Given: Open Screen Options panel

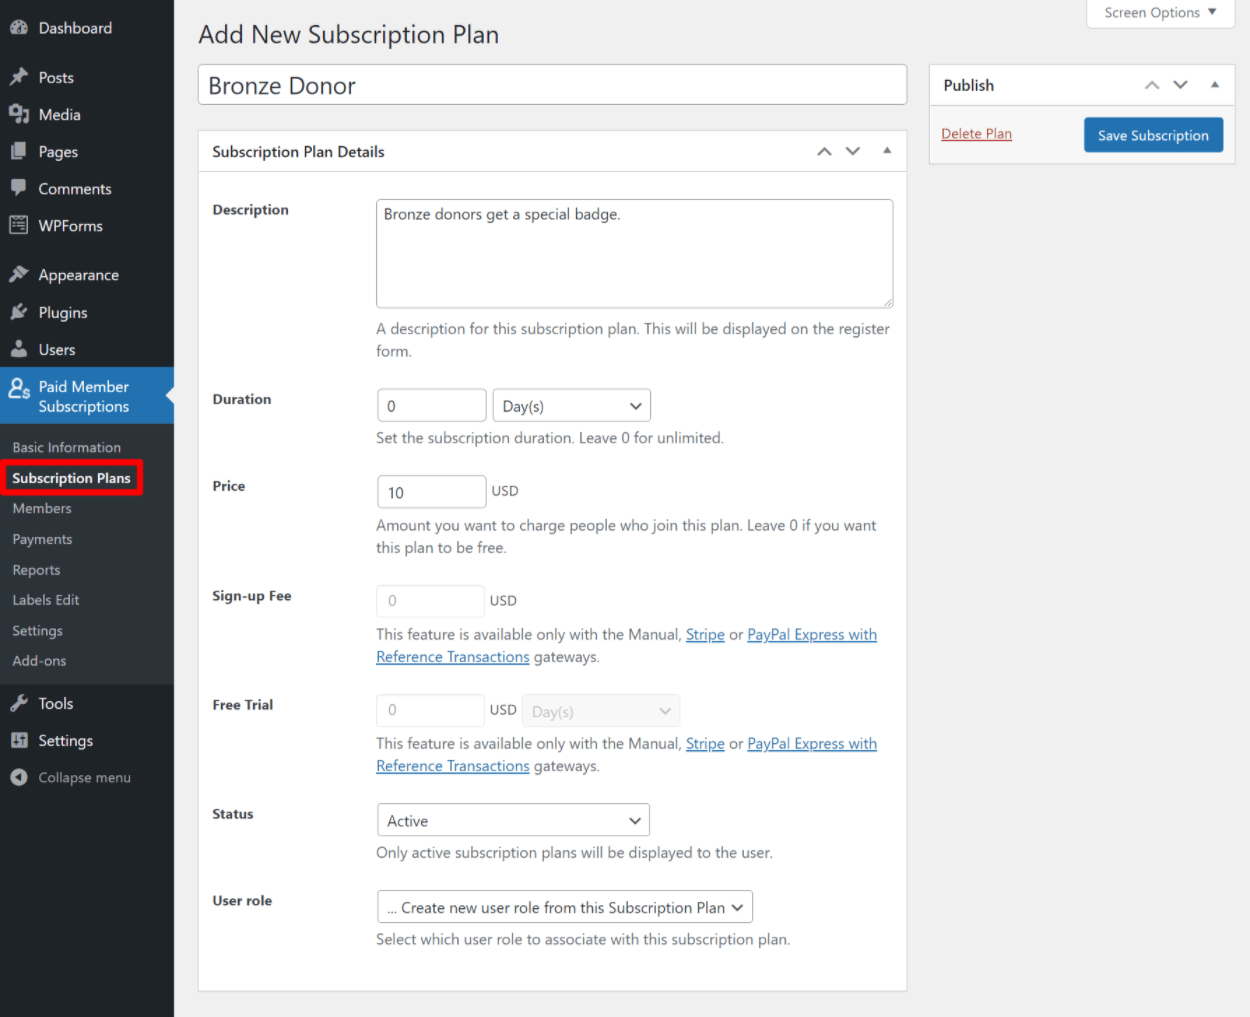Looking at the screenshot, I should 1160,13.
